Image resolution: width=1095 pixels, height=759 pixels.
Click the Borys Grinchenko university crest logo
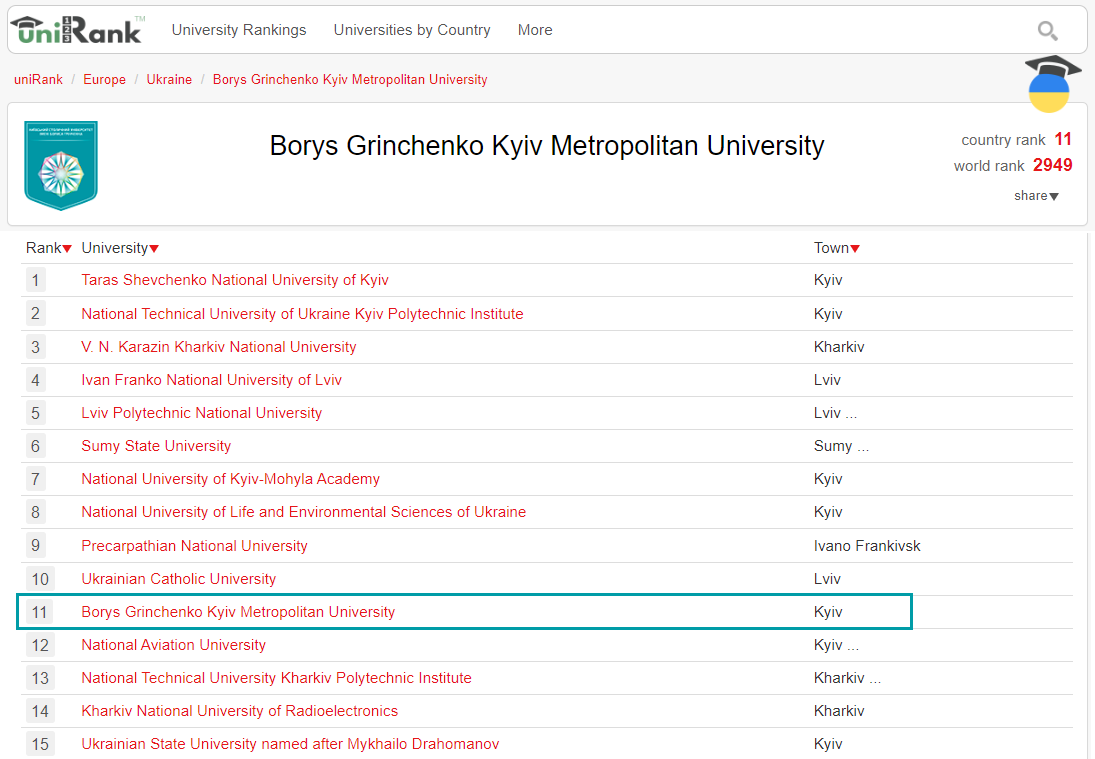coord(61,166)
